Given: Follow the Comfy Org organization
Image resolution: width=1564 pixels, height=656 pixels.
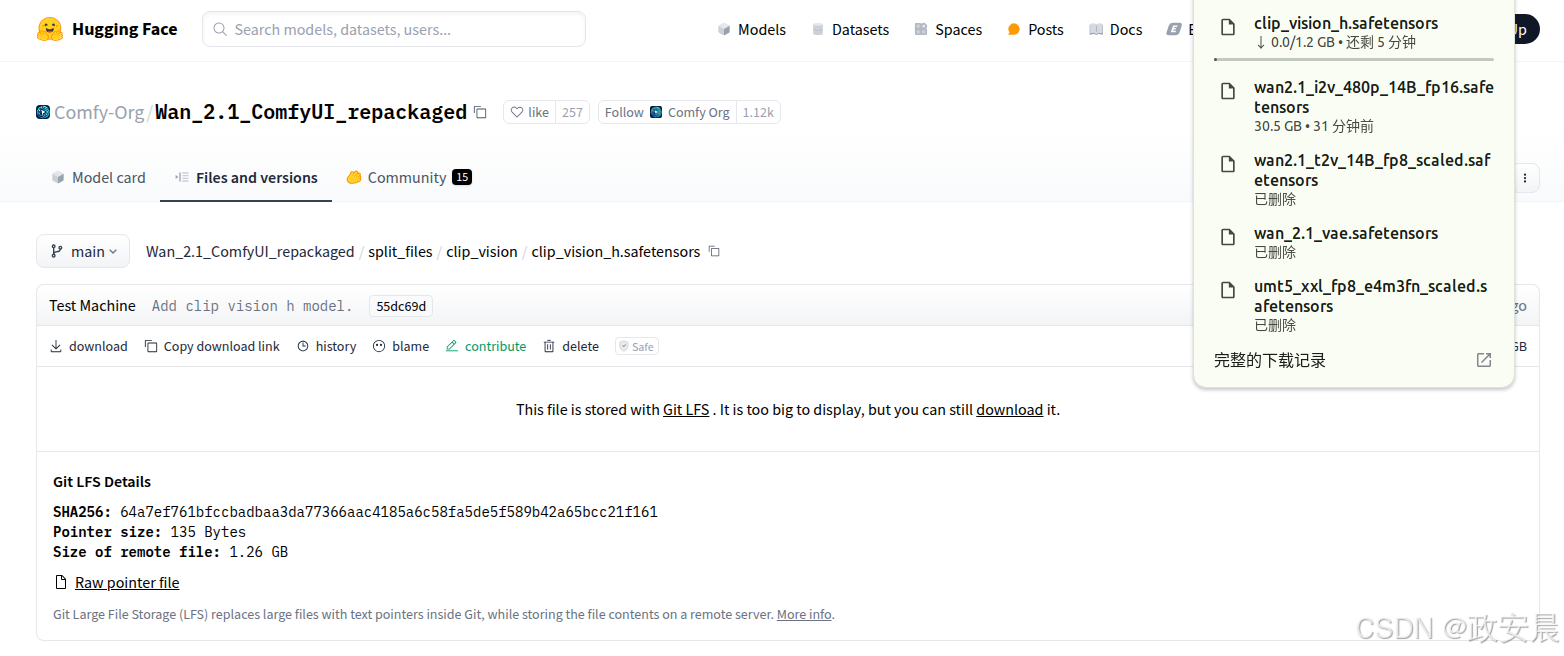Looking at the screenshot, I should pyautogui.click(x=667, y=112).
